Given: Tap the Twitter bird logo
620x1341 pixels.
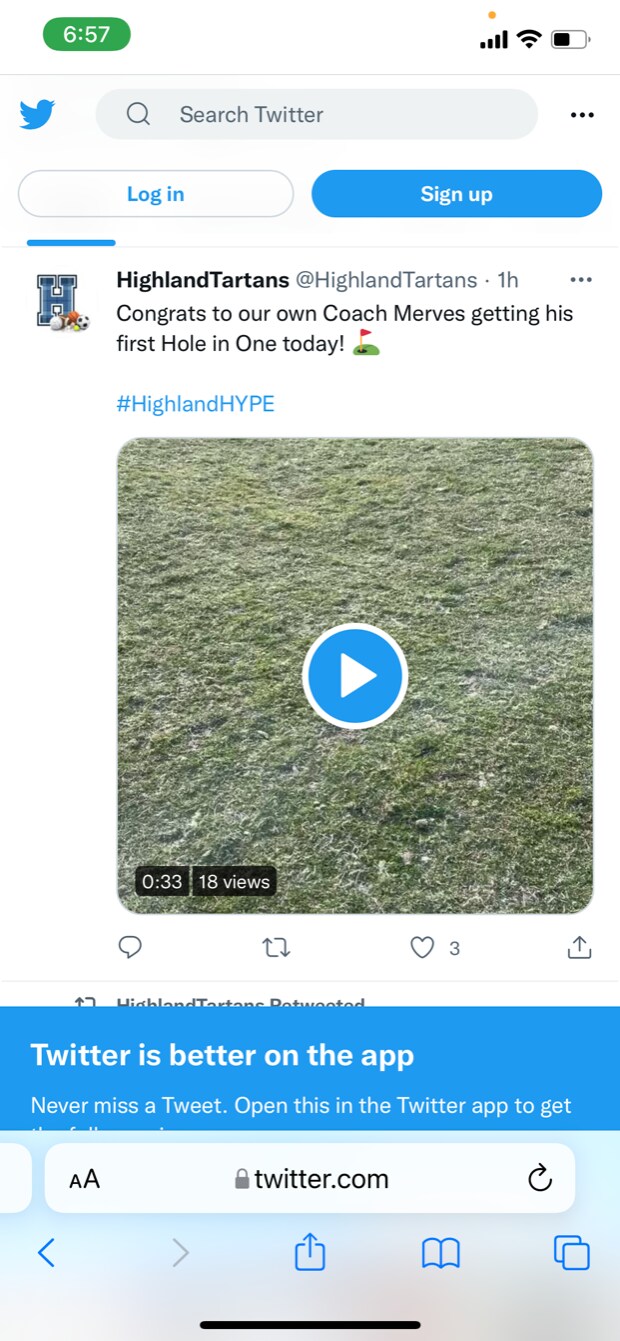Looking at the screenshot, I should pyautogui.click(x=37, y=115).
